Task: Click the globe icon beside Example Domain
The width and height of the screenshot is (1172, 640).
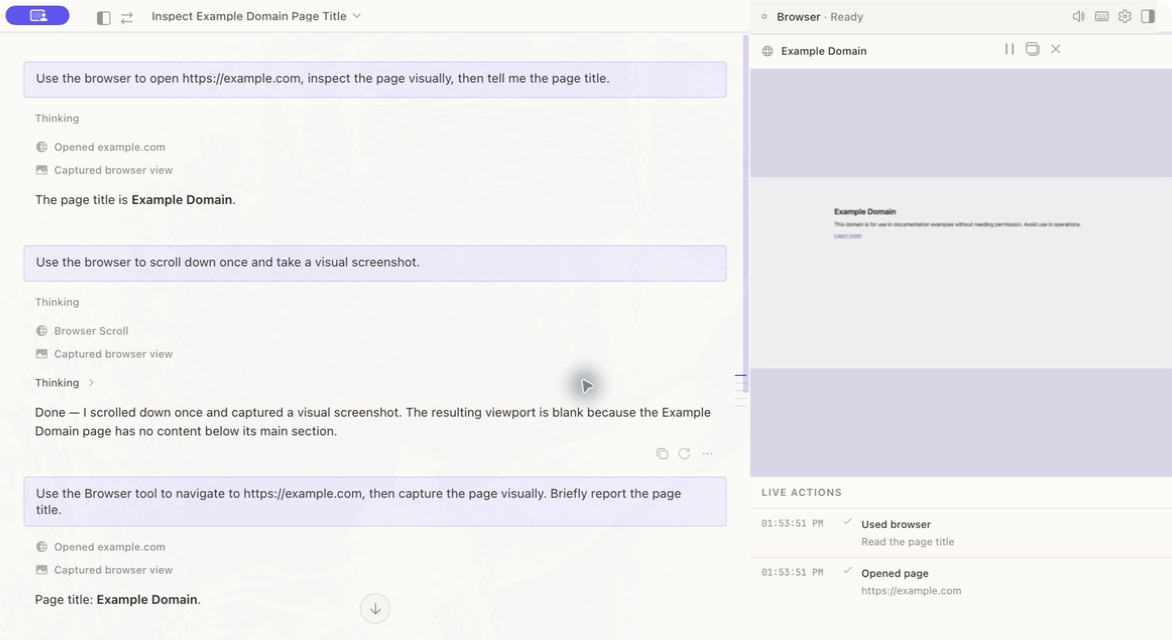Action: (x=768, y=51)
